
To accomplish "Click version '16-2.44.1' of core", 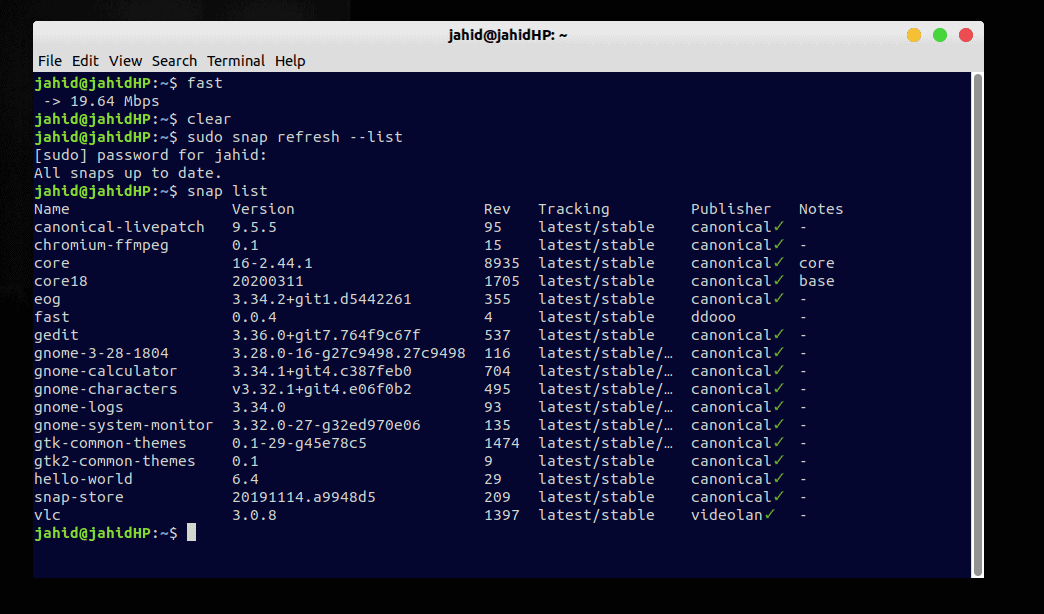I will [272, 263].
